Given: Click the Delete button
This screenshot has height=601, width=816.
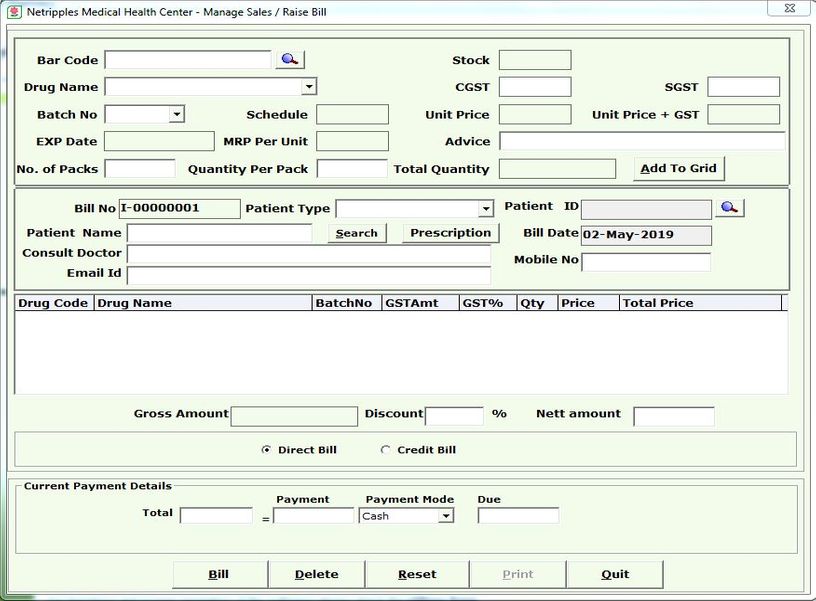Looking at the screenshot, I should [316, 574].
